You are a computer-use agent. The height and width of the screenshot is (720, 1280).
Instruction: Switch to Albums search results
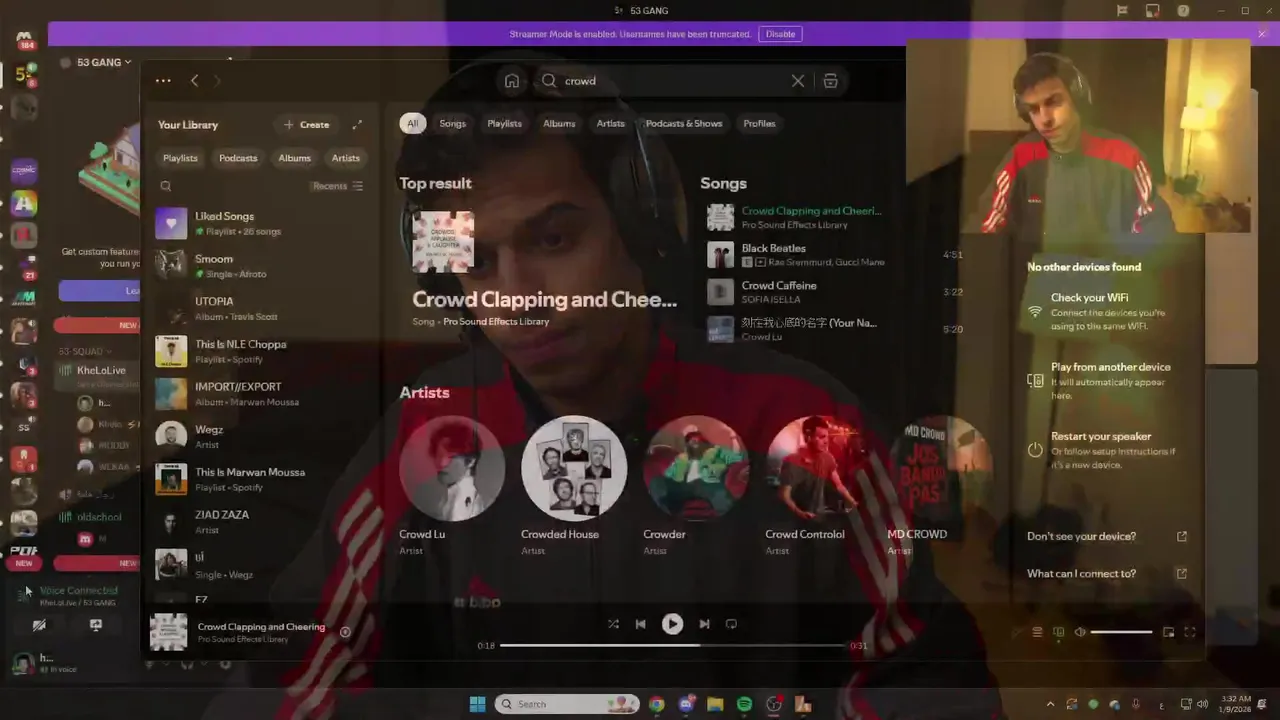(559, 124)
